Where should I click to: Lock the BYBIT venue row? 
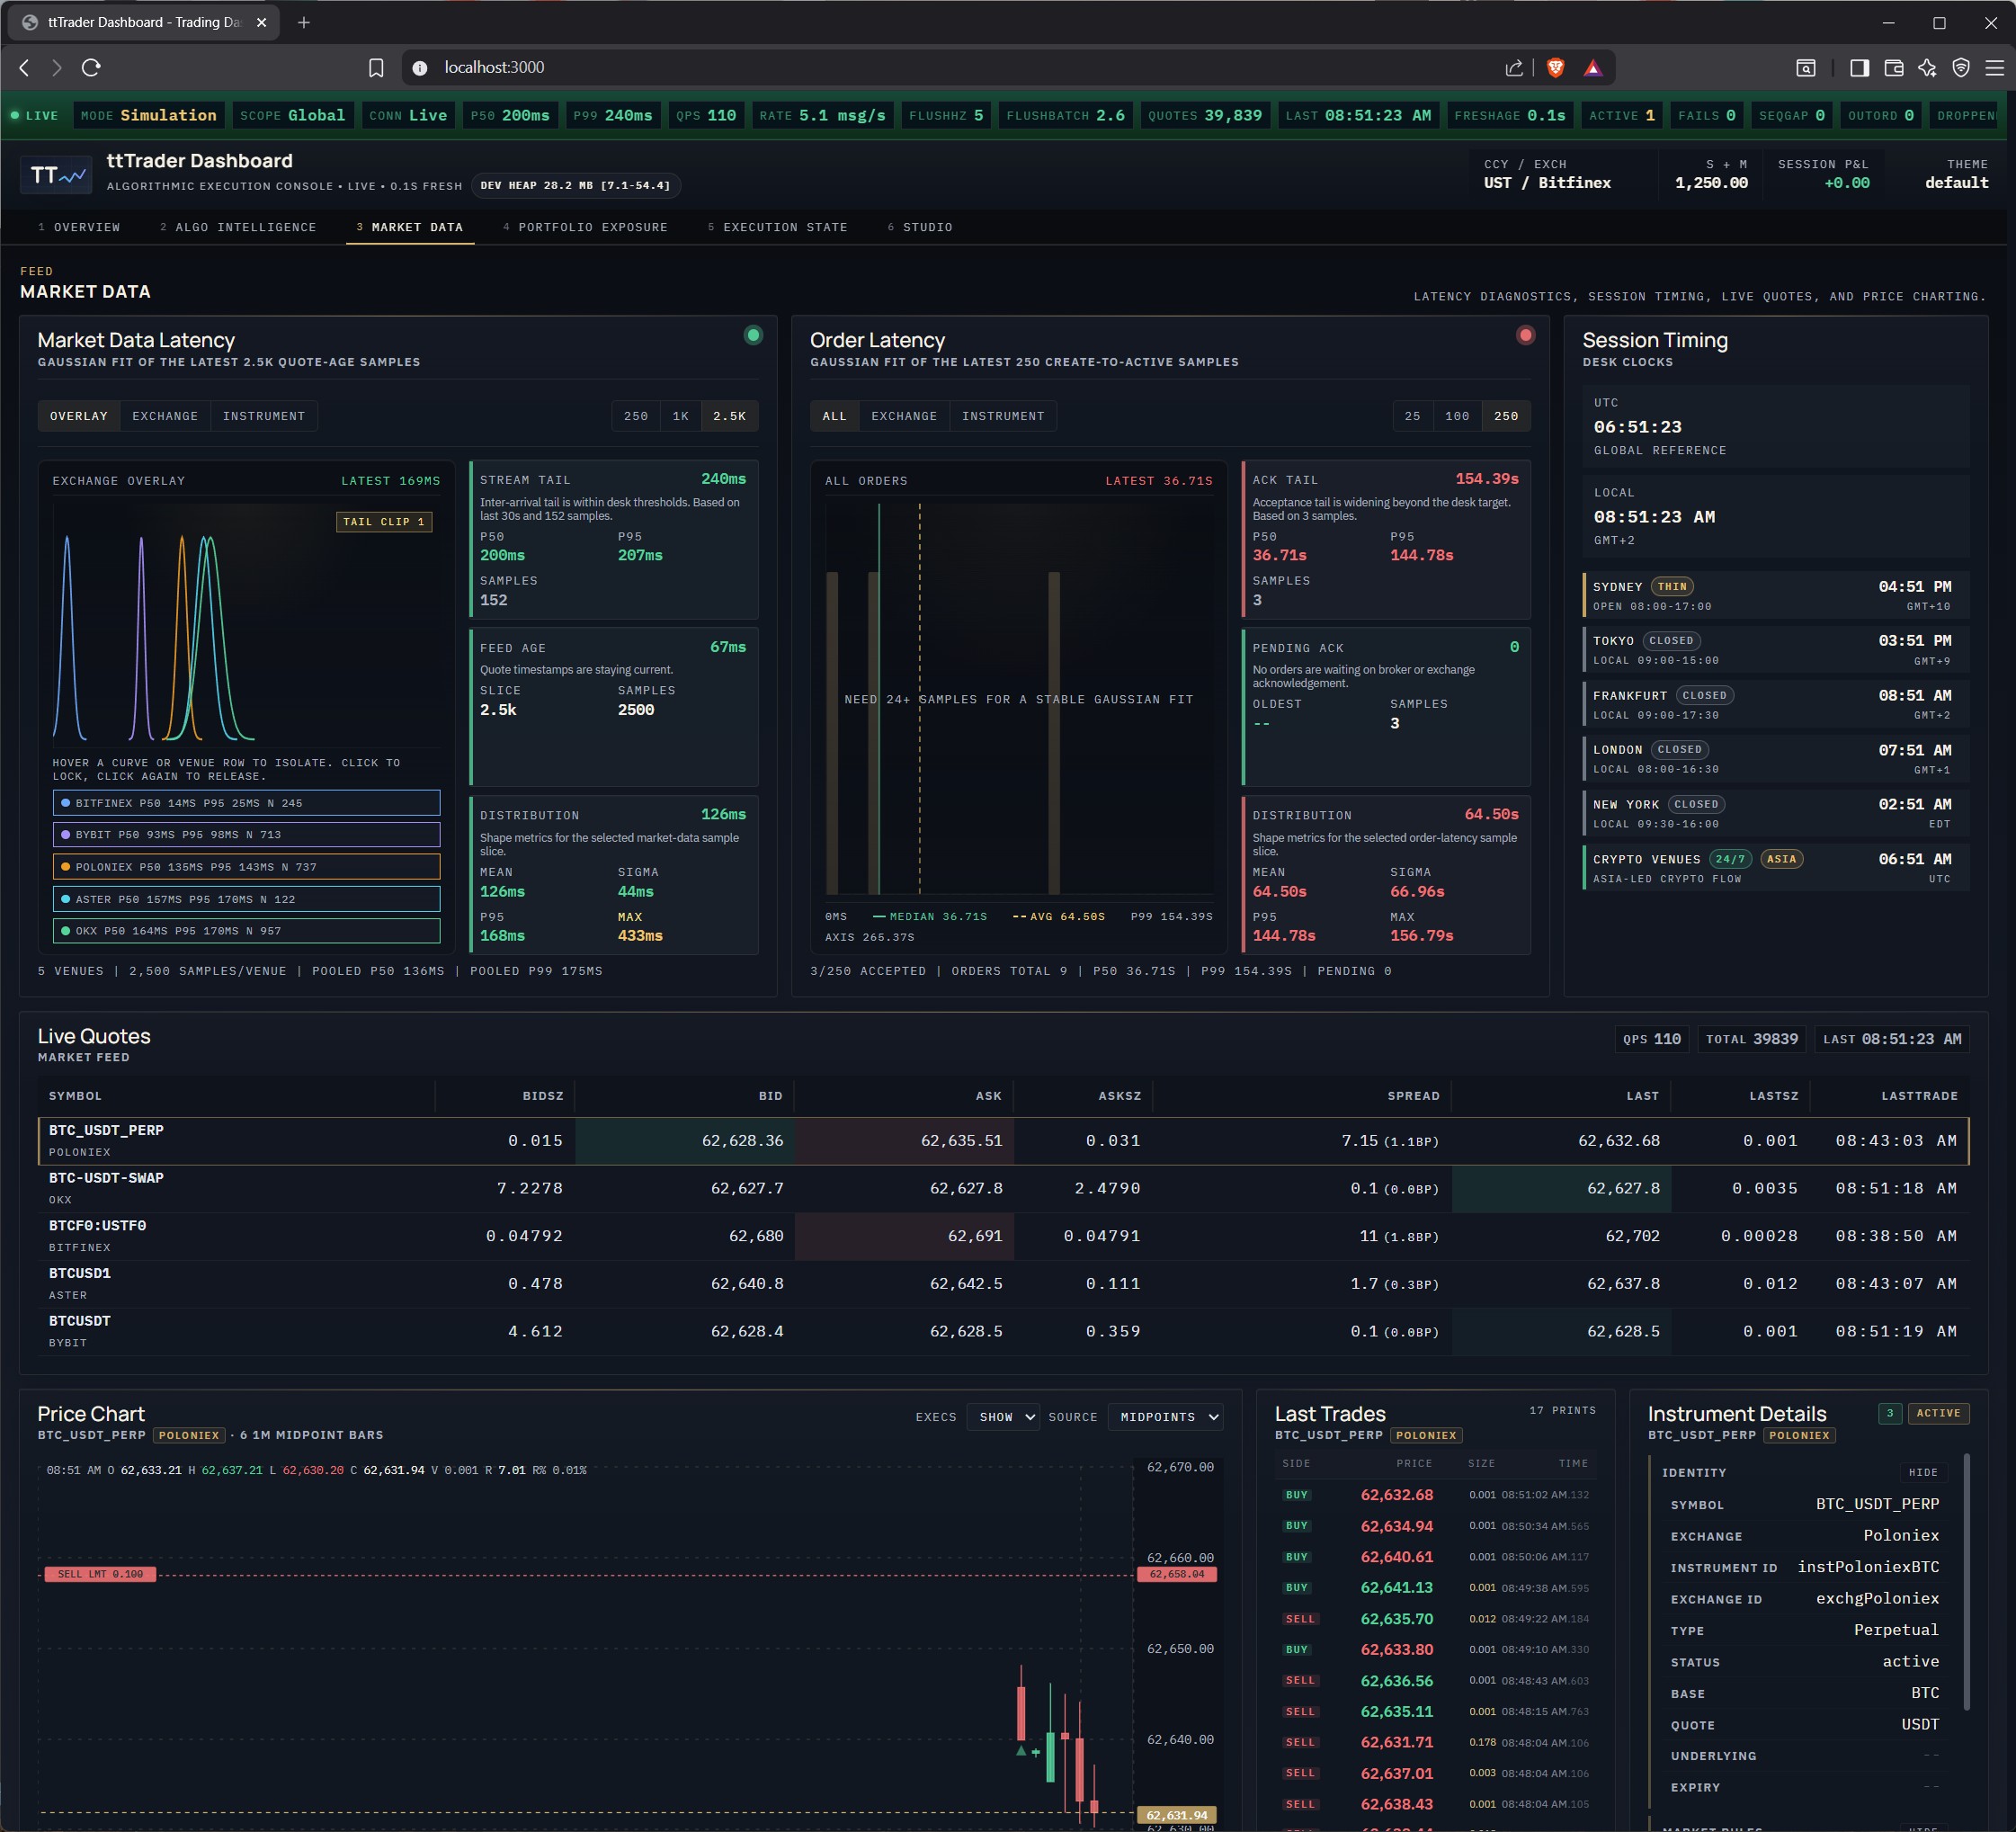tap(246, 834)
